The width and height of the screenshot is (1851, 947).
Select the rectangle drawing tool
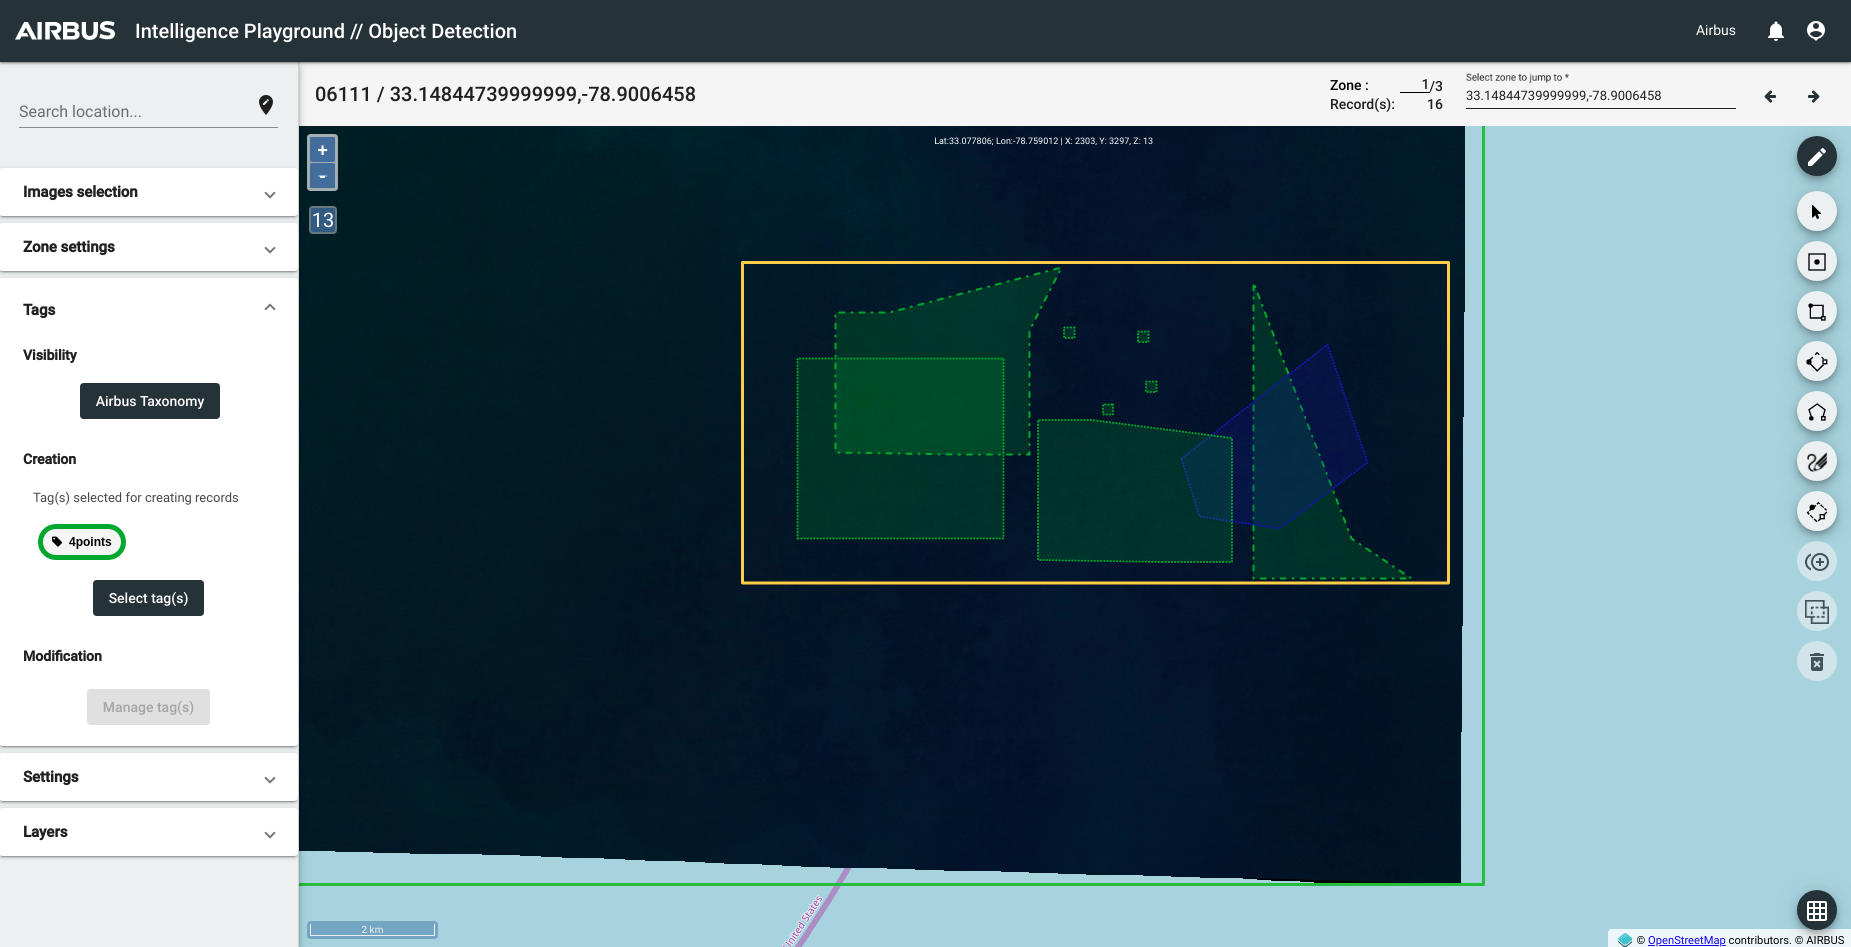pyautogui.click(x=1816, y=312)
